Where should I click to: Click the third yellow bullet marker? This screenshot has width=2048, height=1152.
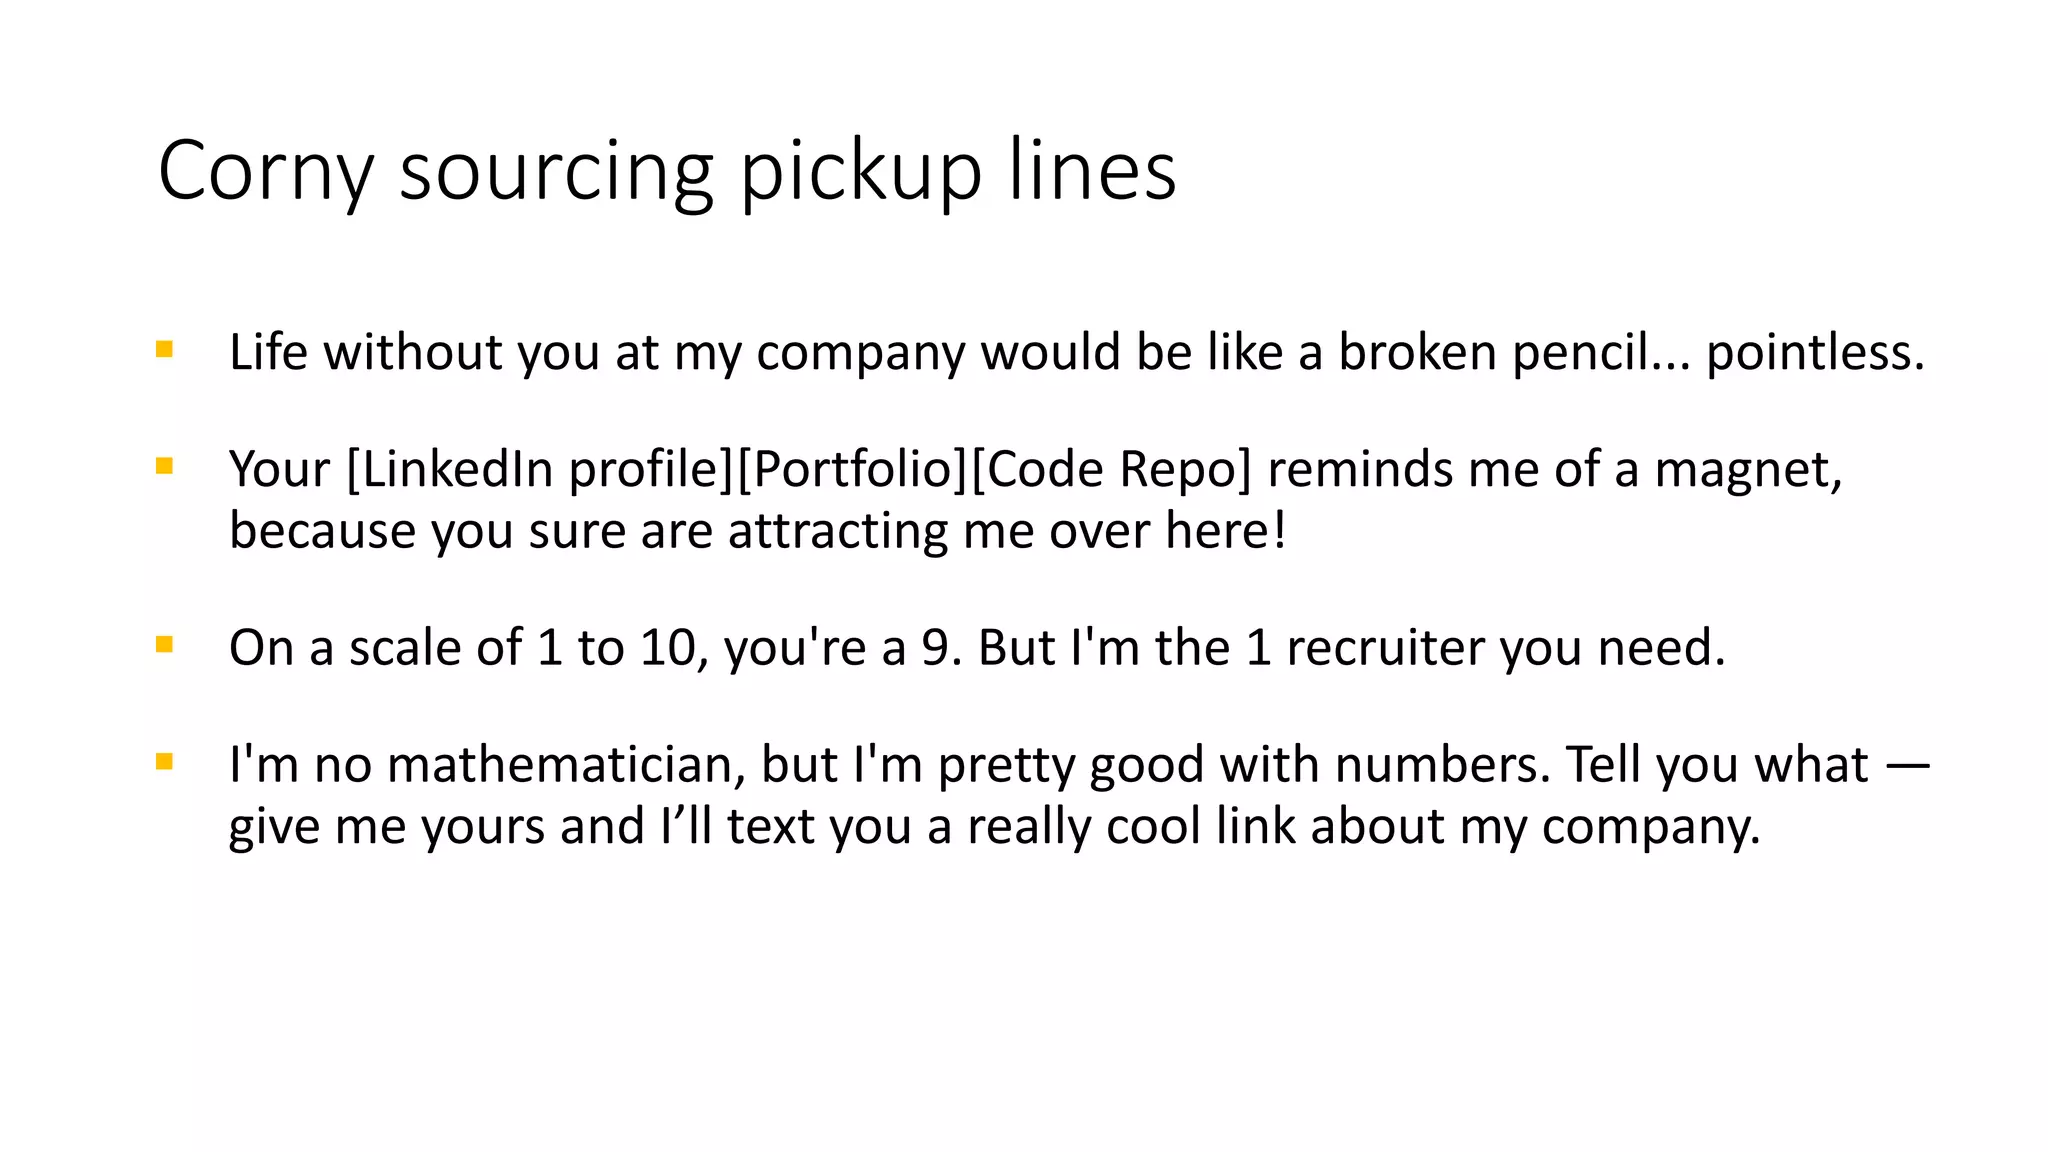pyautogui.click(x=165, y=644)
